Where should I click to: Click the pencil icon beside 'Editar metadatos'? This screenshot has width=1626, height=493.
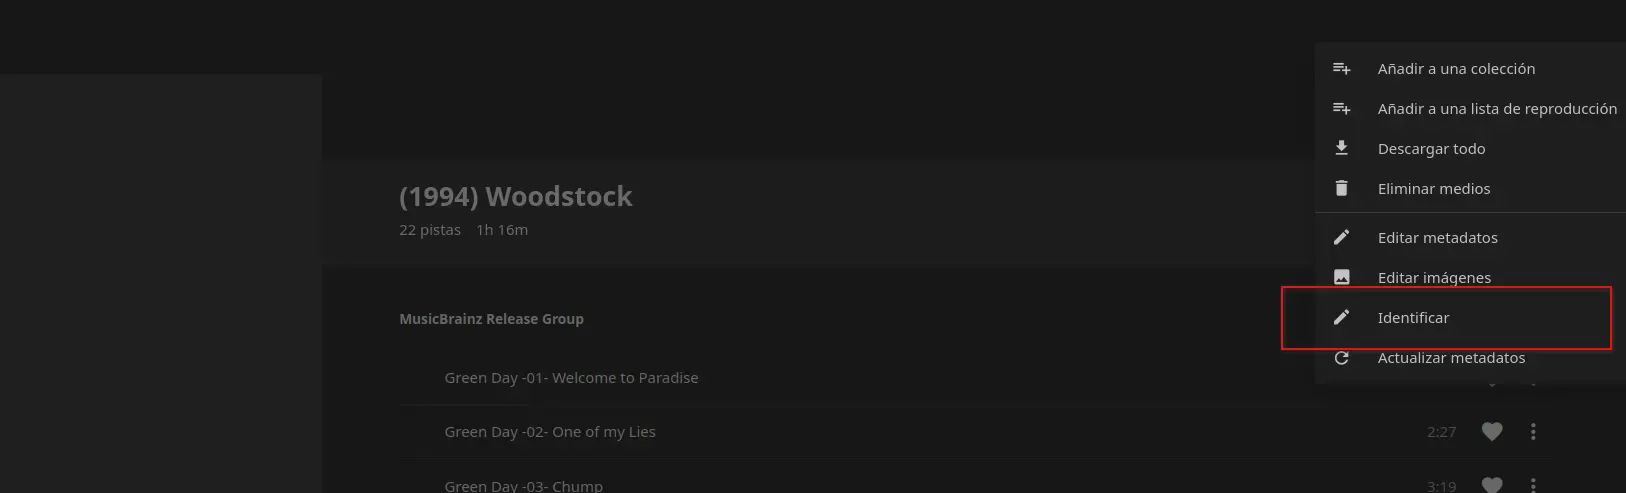[x=1342, y=237]
